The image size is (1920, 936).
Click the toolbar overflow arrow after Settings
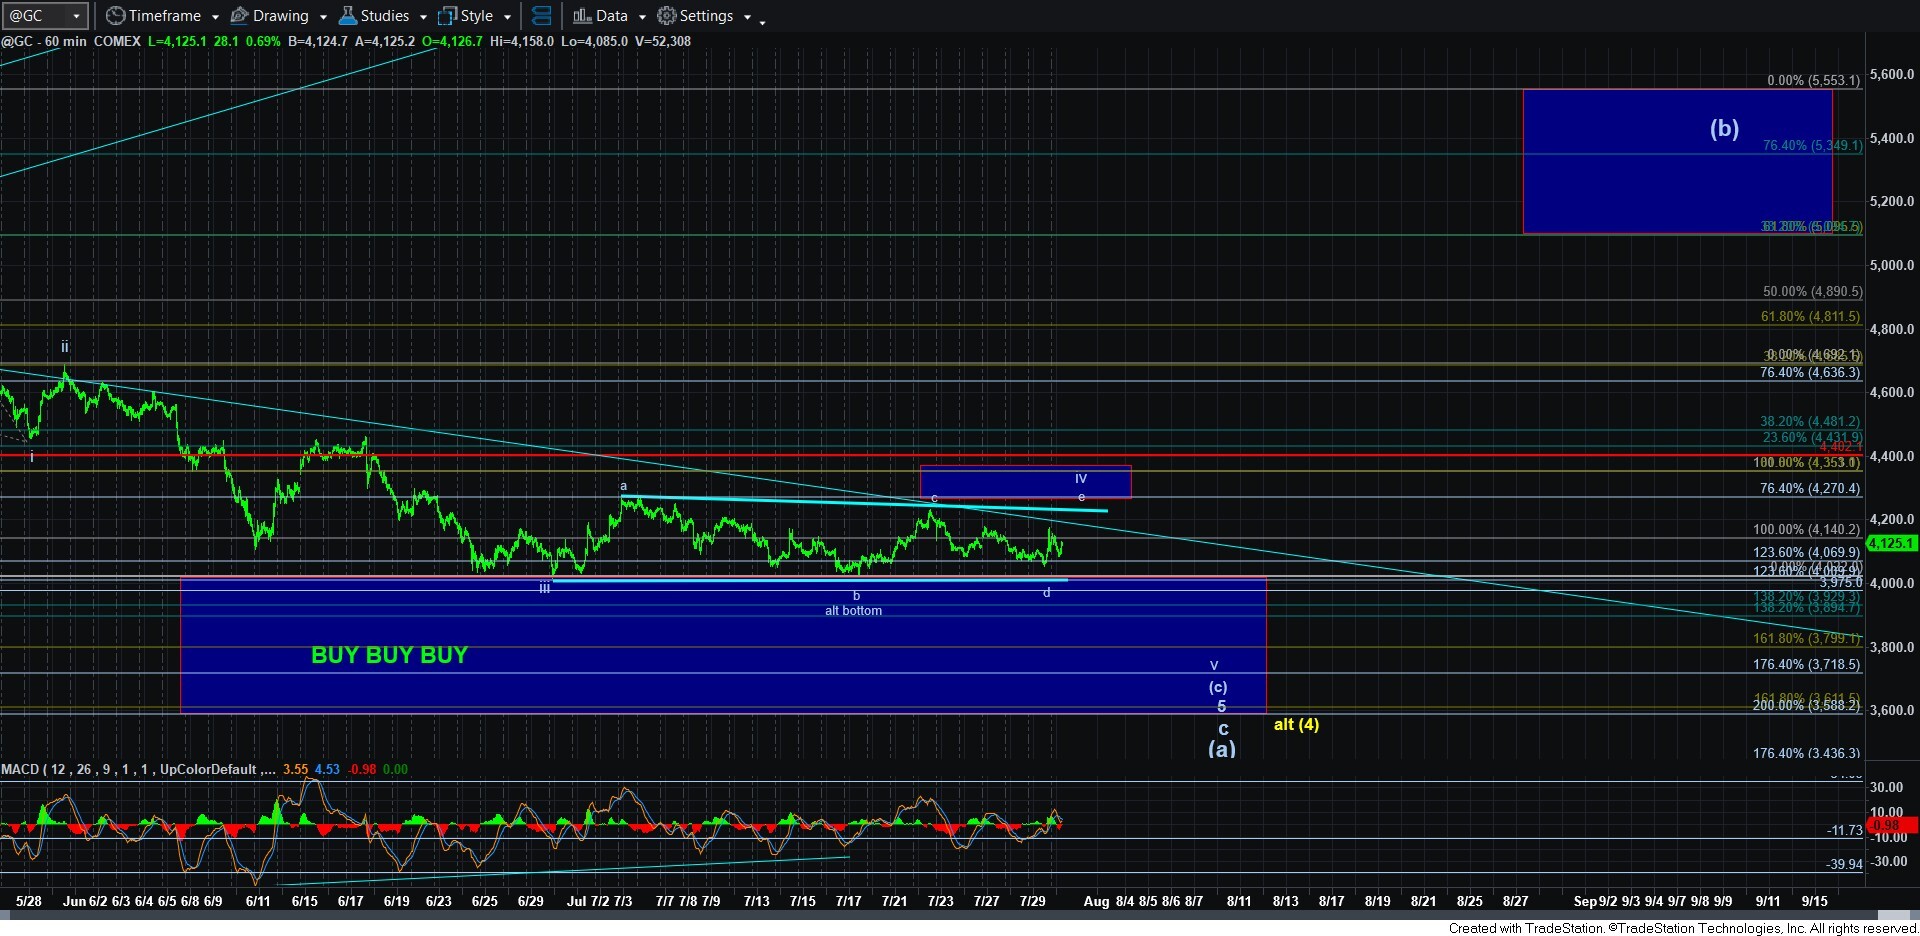tap(763, 21)
